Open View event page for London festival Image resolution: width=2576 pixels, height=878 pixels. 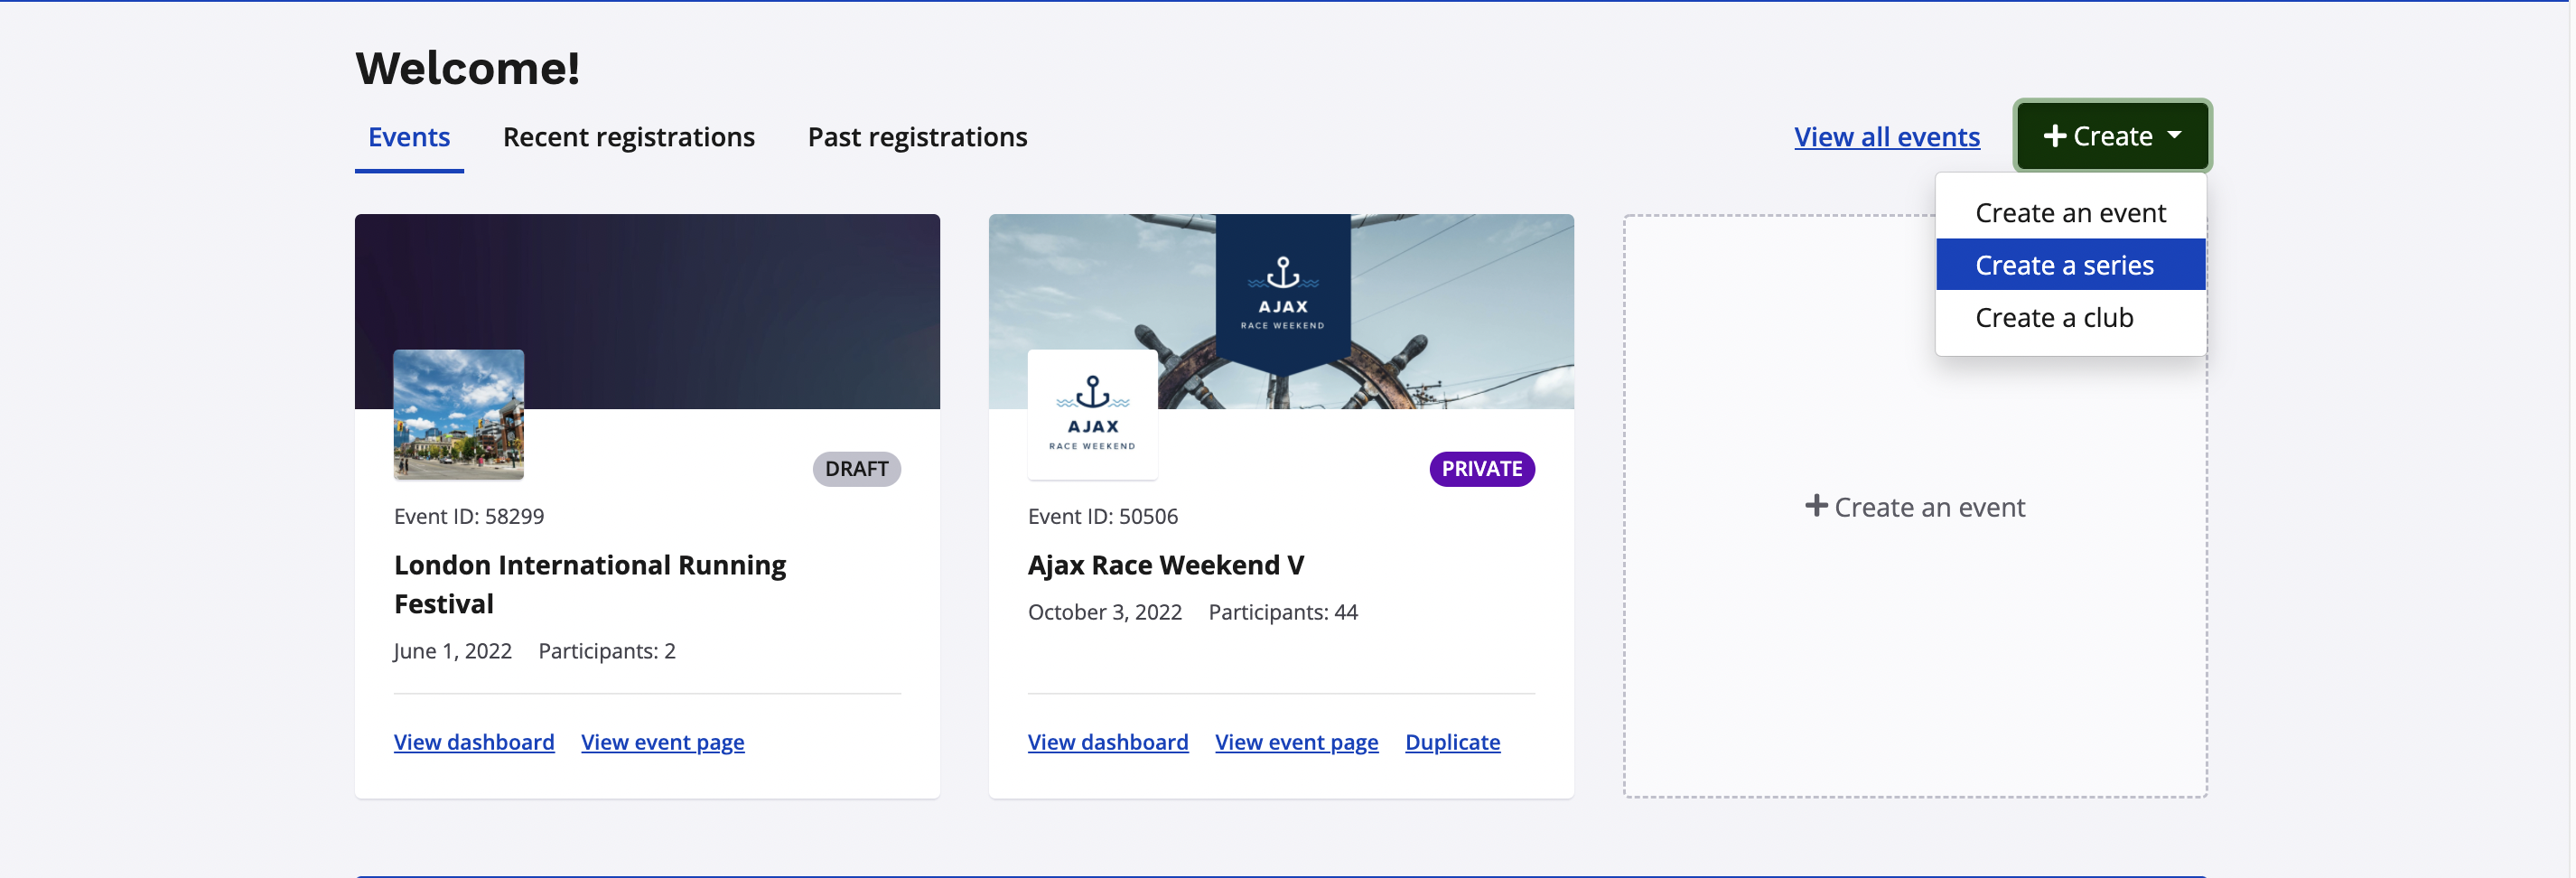pyautogui.click(x=662, y=742)
